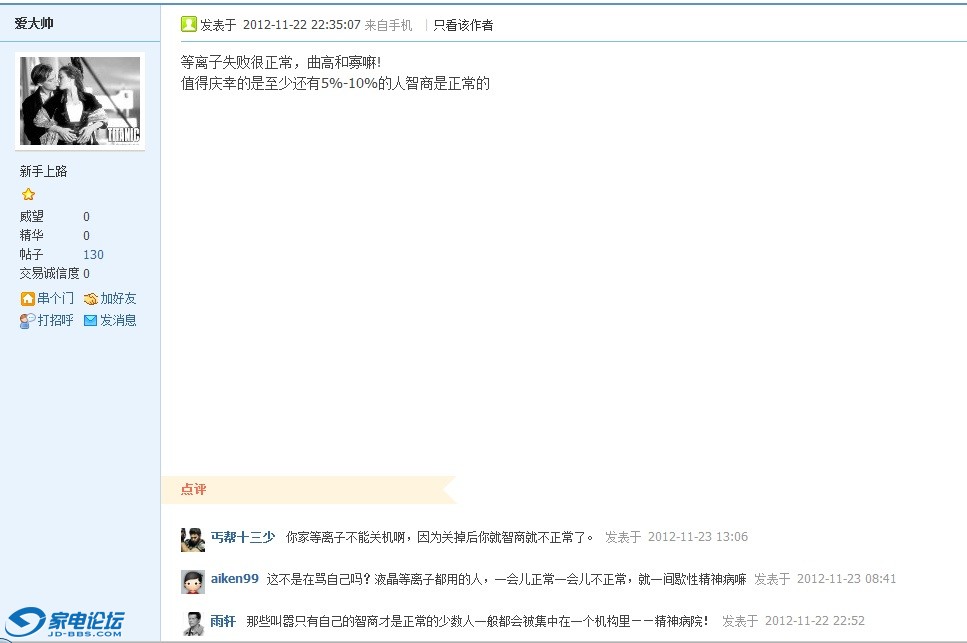The height and width of the screenshot is (643, 967).
Task: Open the aiken99 username link
Action: (234, 578)
